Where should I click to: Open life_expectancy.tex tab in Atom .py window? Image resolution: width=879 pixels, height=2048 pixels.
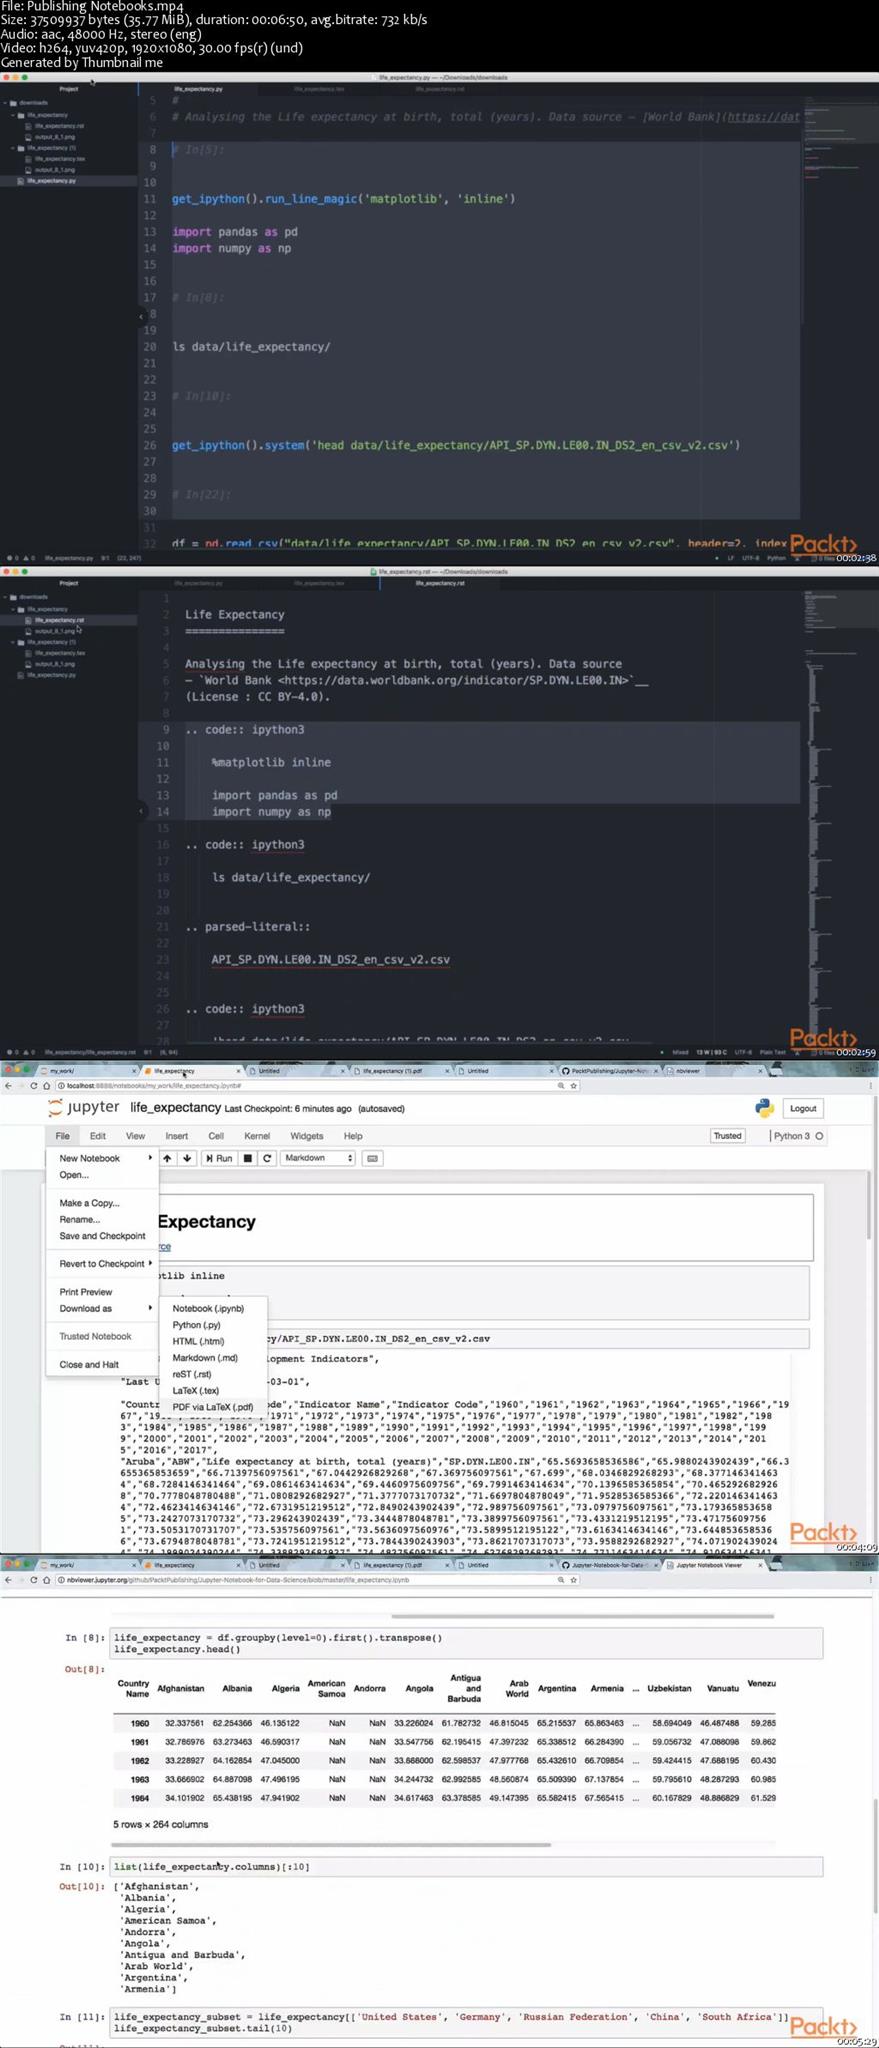pyautogui.click(x=319, y=89)
